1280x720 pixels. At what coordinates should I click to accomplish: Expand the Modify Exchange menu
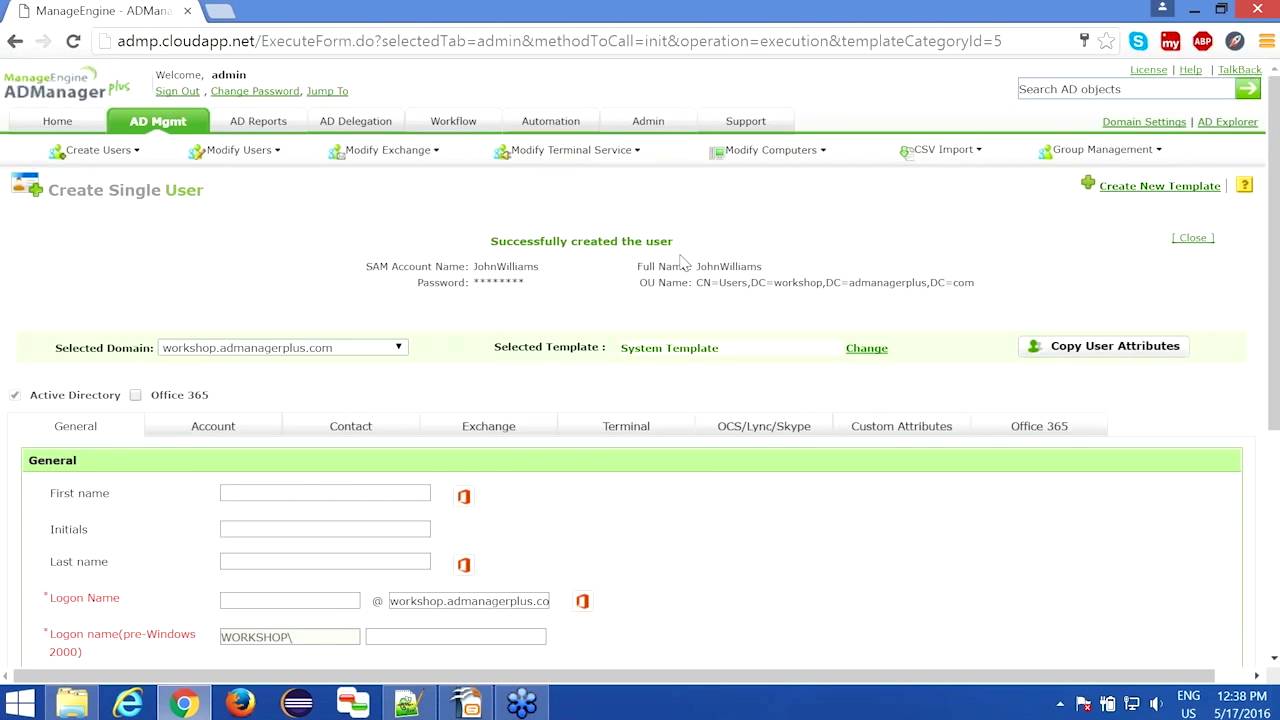point(384,150)
